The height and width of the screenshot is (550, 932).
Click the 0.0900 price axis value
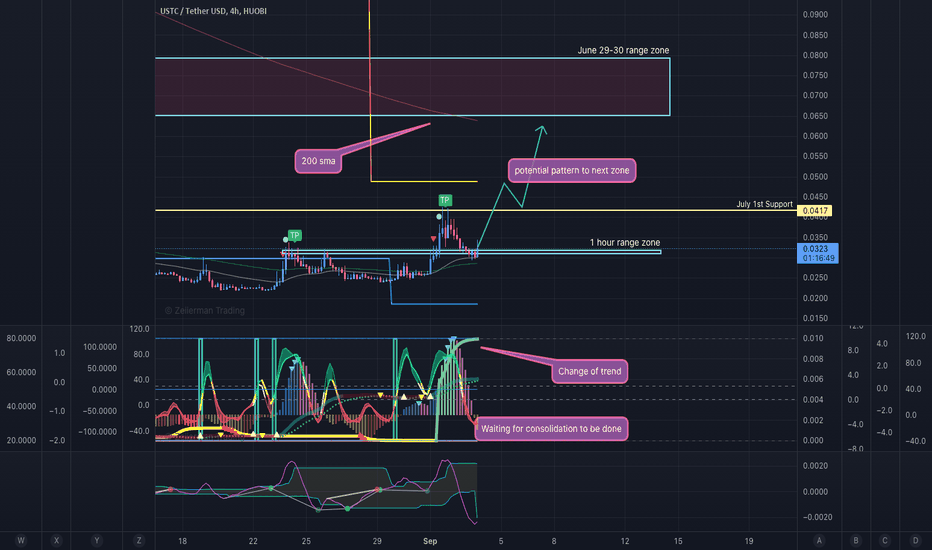815,14
